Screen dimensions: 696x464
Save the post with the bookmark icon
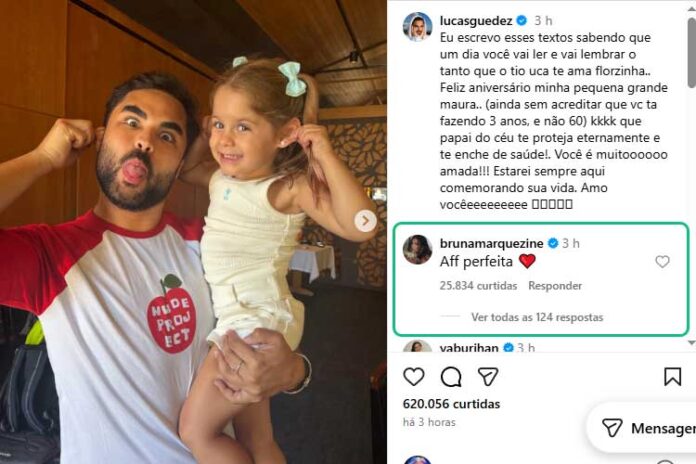coord(672,377)
